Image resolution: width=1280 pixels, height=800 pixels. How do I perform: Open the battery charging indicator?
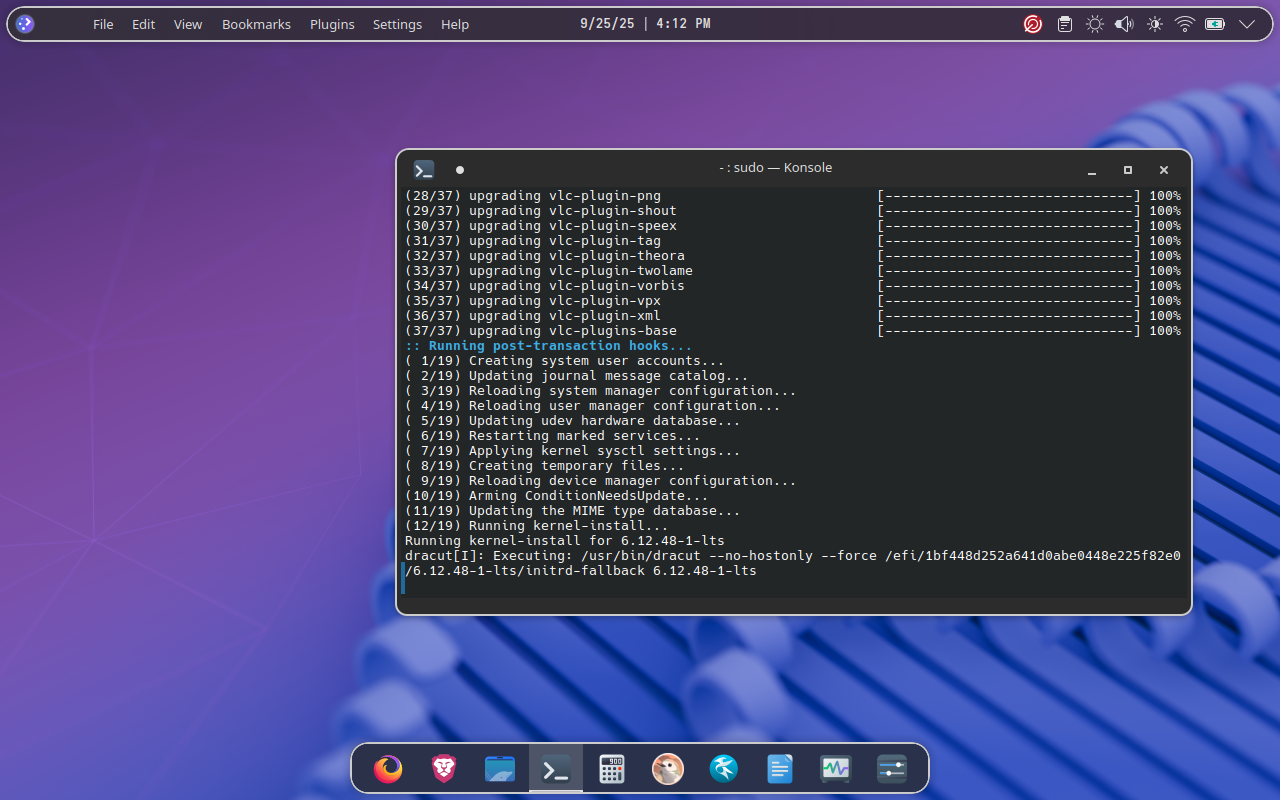click(x=1215, y=24)
